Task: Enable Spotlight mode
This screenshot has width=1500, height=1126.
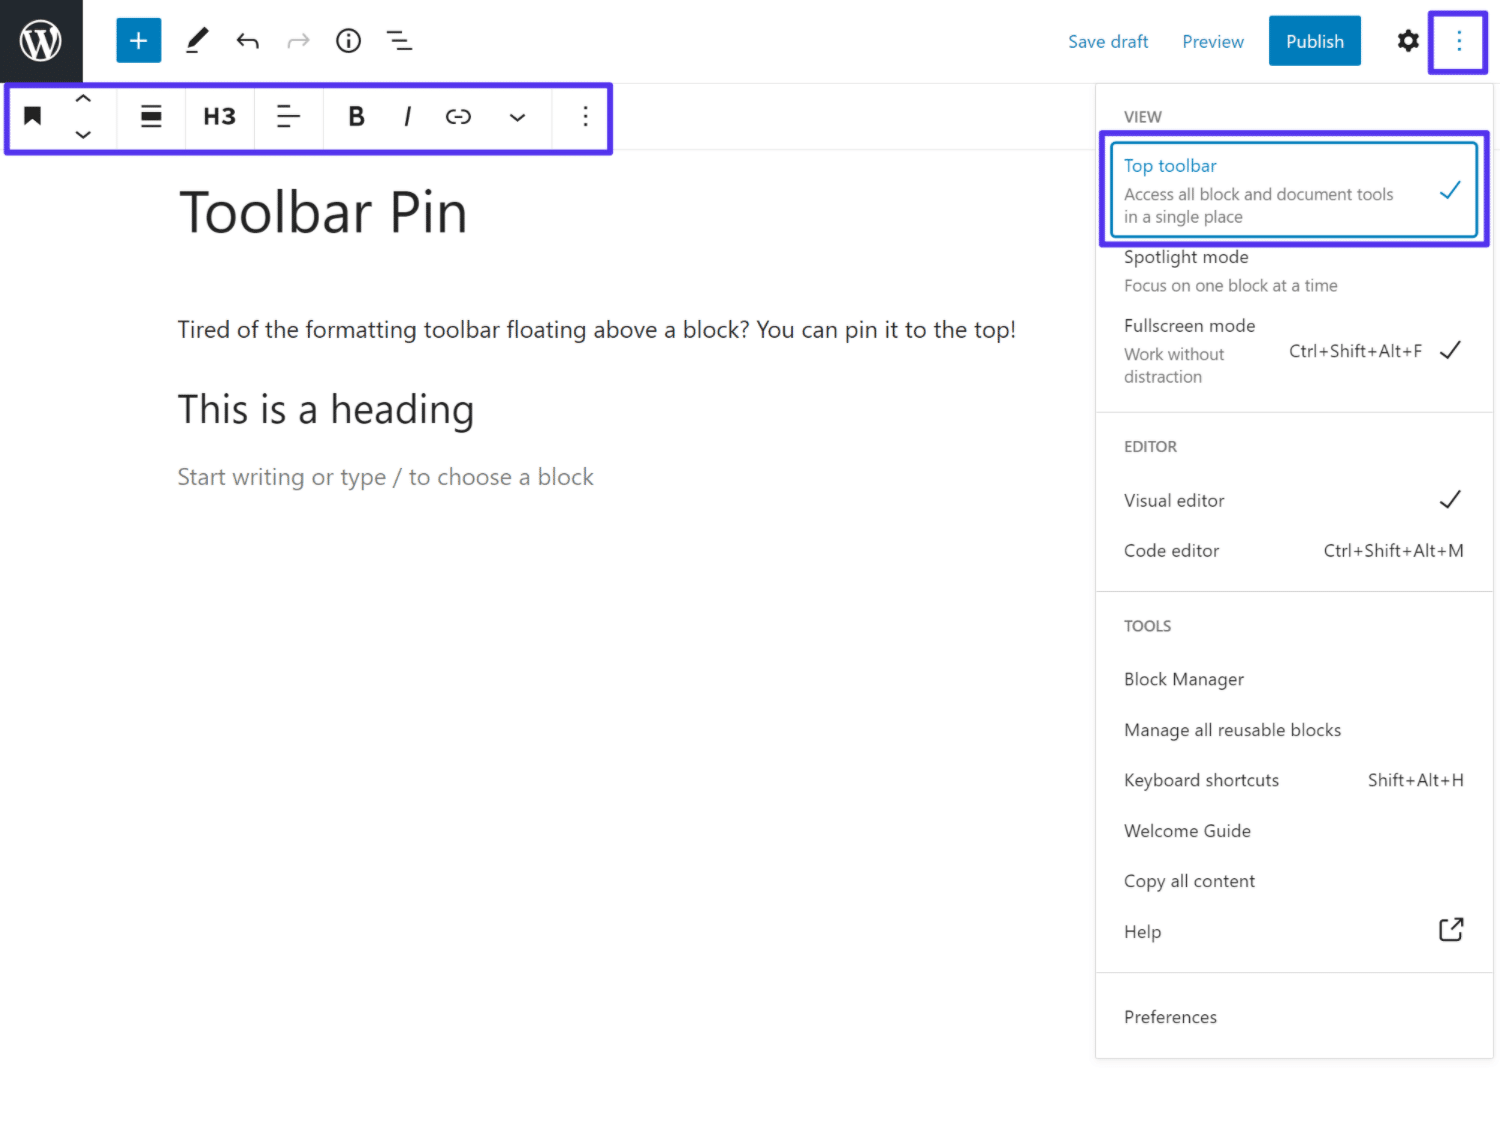Action: [1186, 257]
